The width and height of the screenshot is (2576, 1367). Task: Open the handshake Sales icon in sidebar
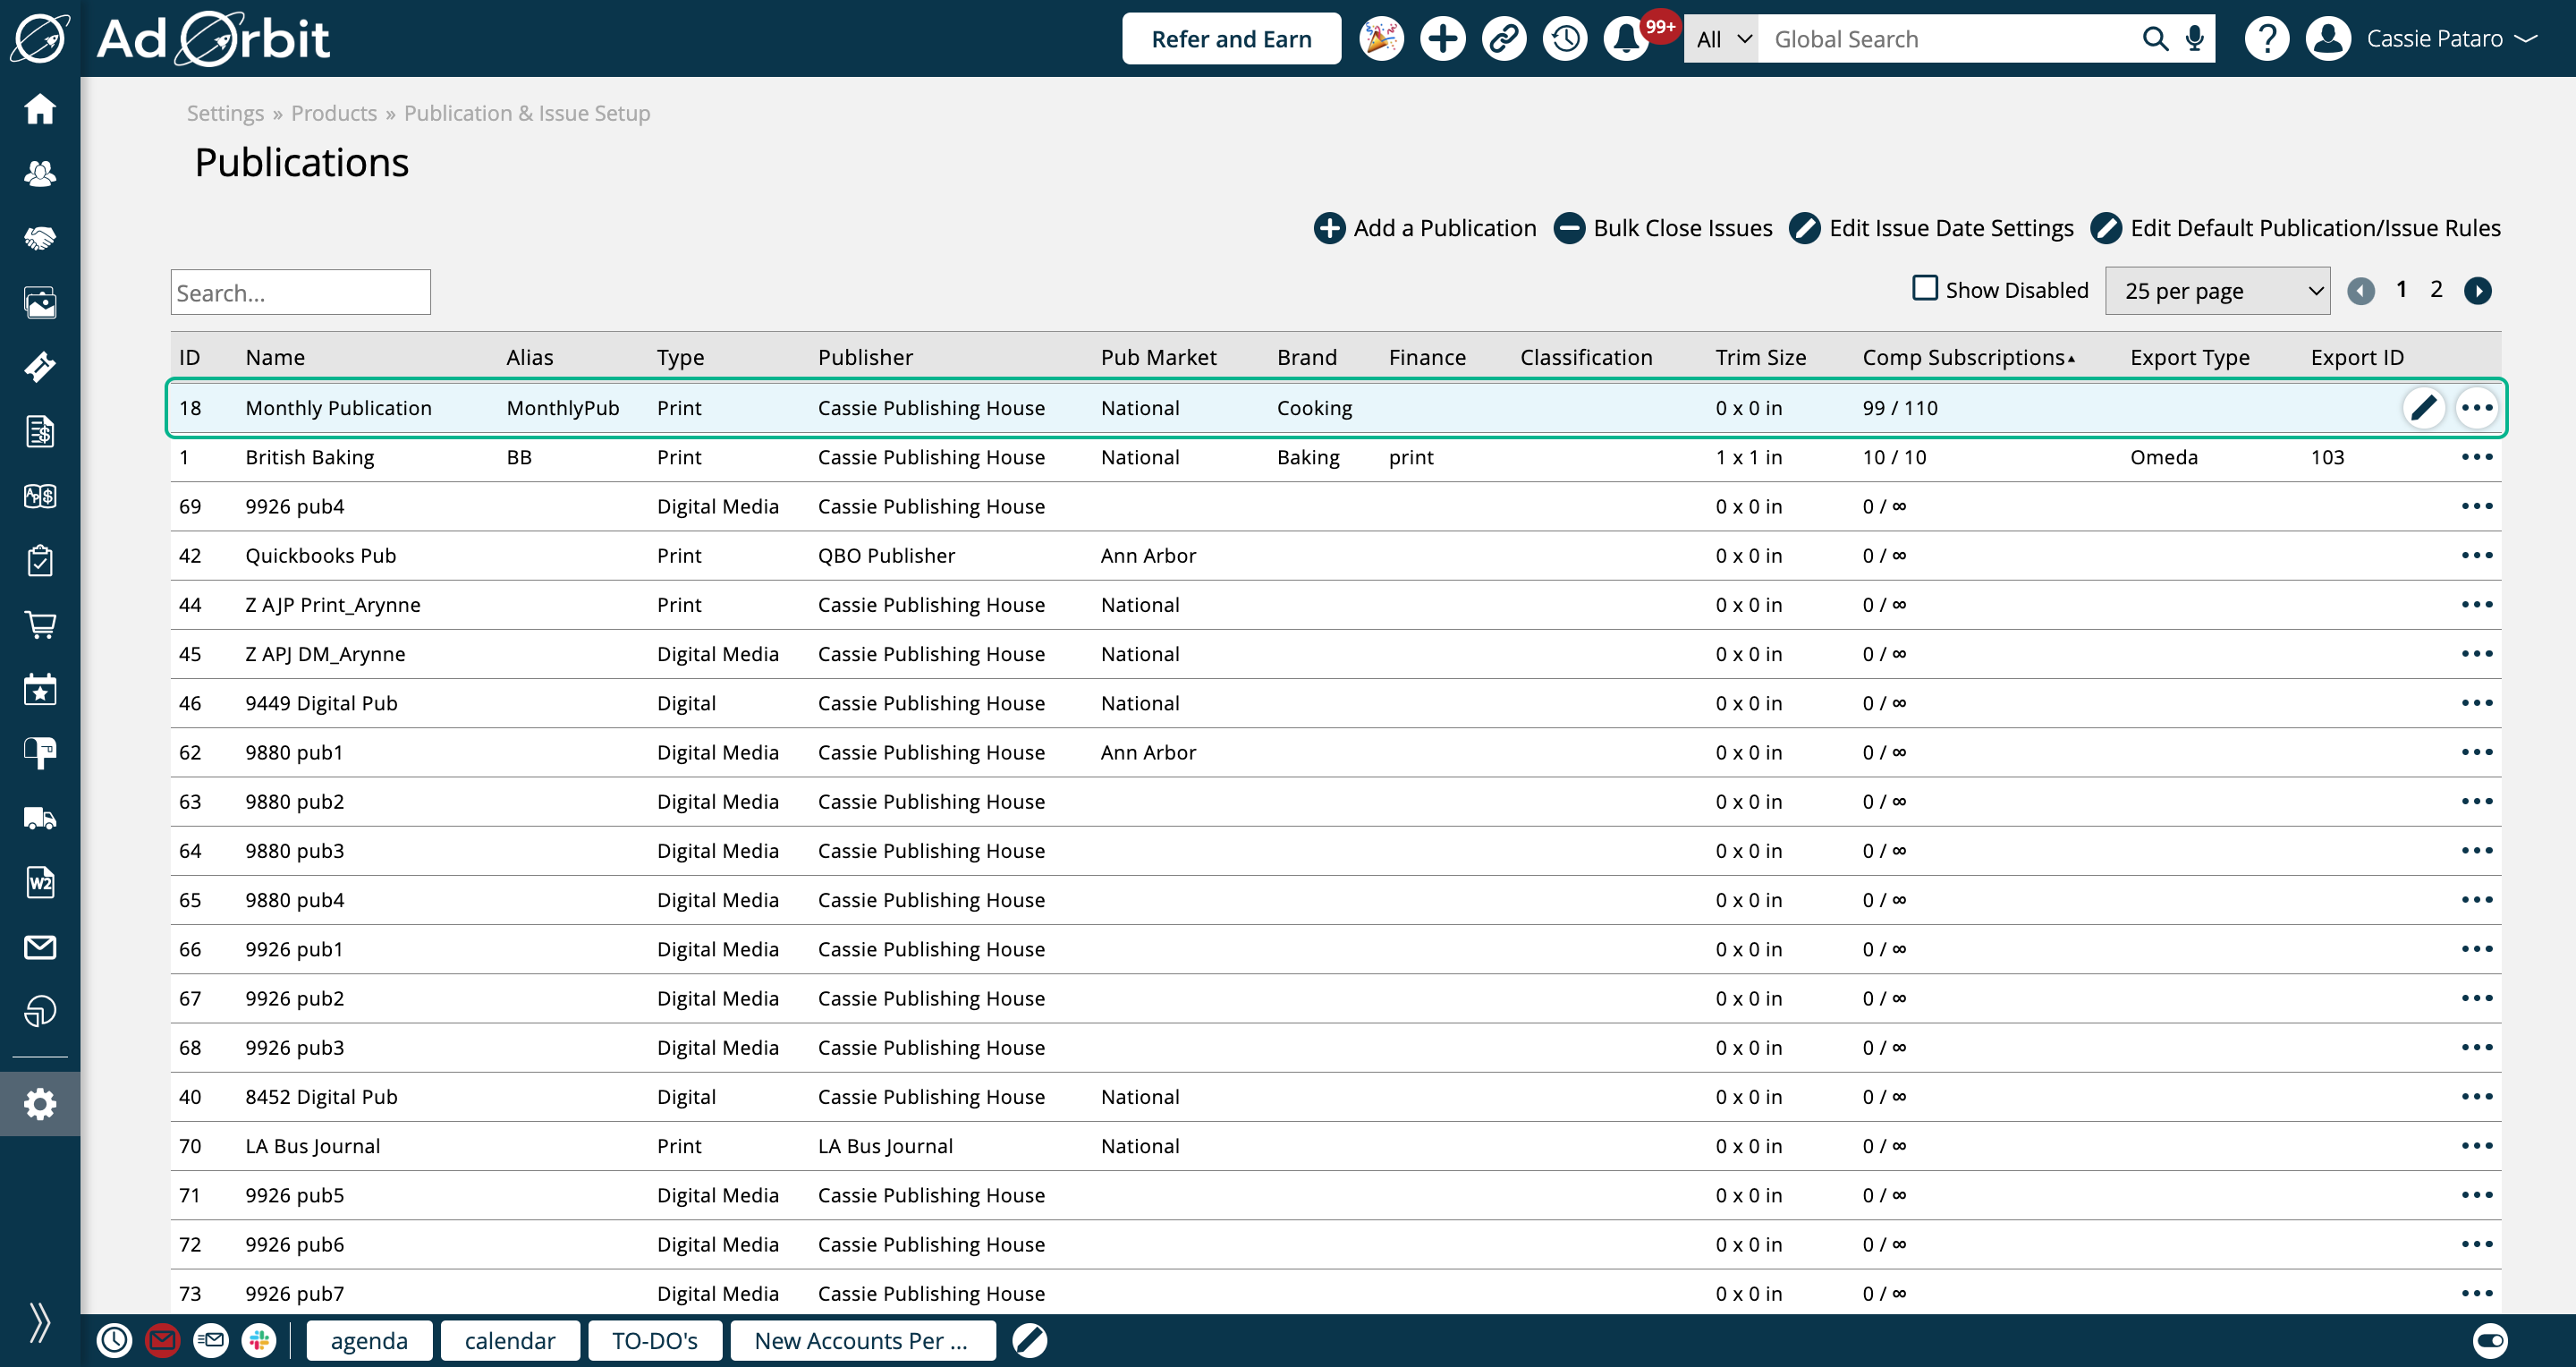pos(40,238)
